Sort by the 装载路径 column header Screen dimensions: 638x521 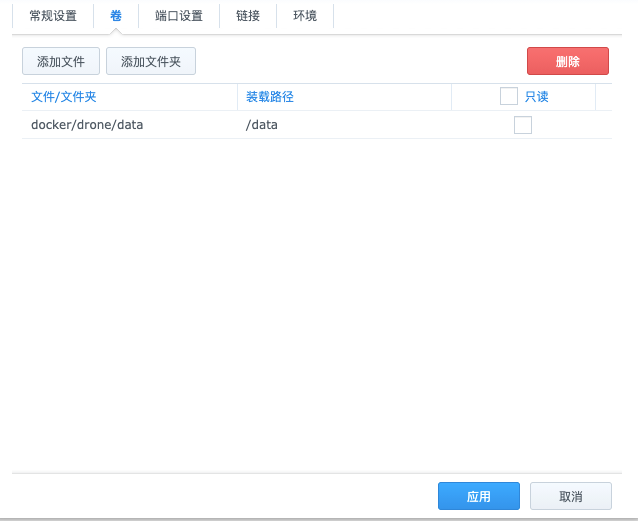tap(270, 97)
